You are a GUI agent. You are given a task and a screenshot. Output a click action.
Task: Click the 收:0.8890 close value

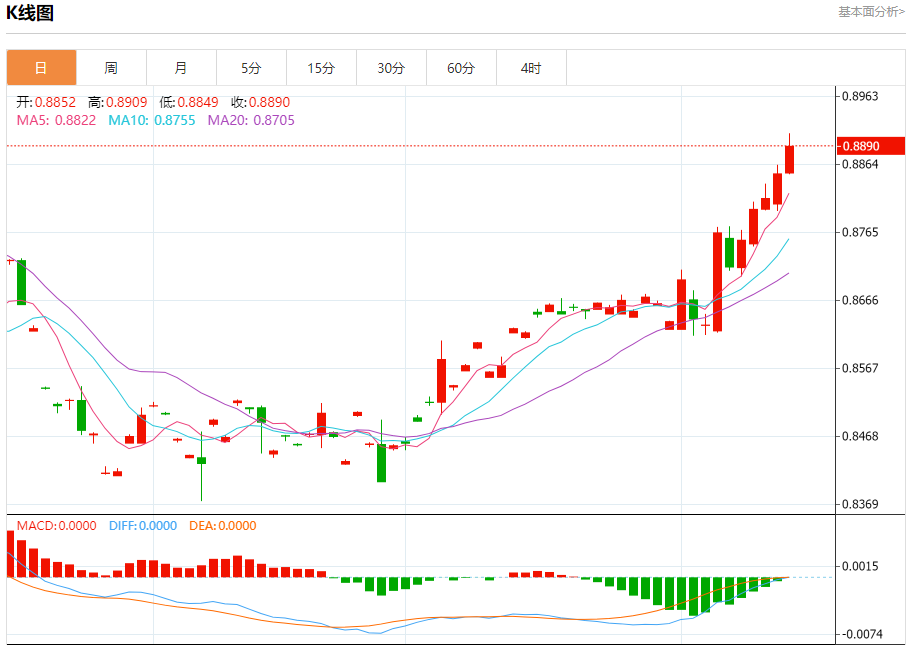click(x=261, y=102)
